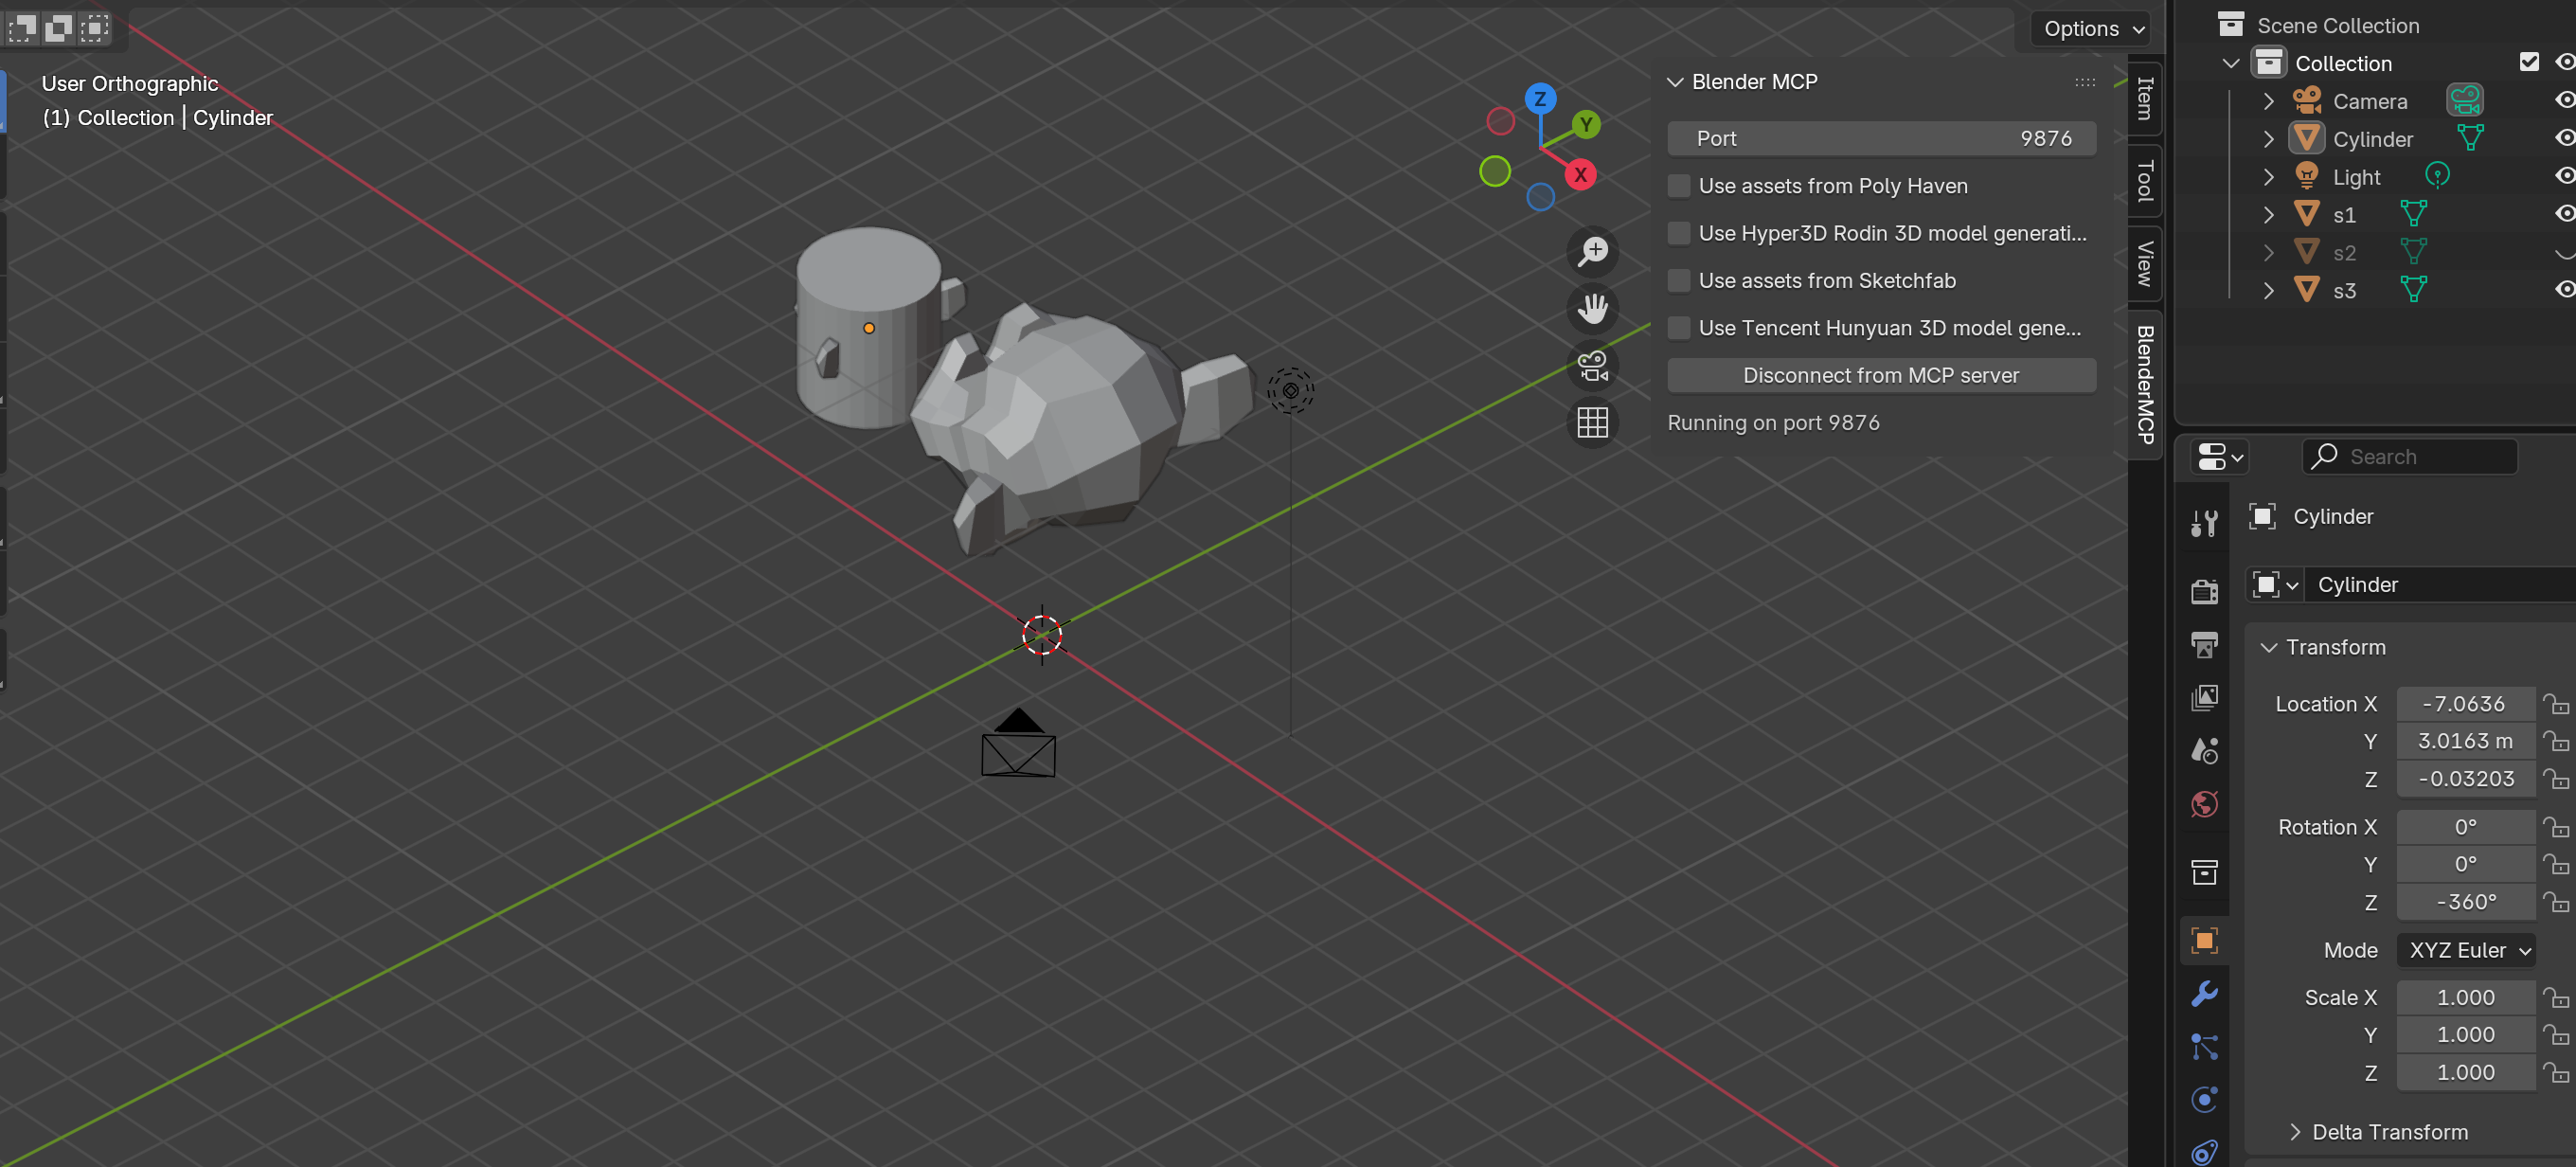Toggle camera view using viewport camera icon
Image resolution: width=2576 pixels, height=1167 pixels.
(1592, 365)
